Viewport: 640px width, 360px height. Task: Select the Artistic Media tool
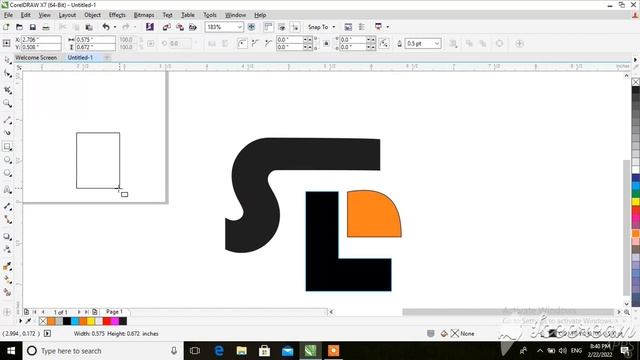(7, 133)
